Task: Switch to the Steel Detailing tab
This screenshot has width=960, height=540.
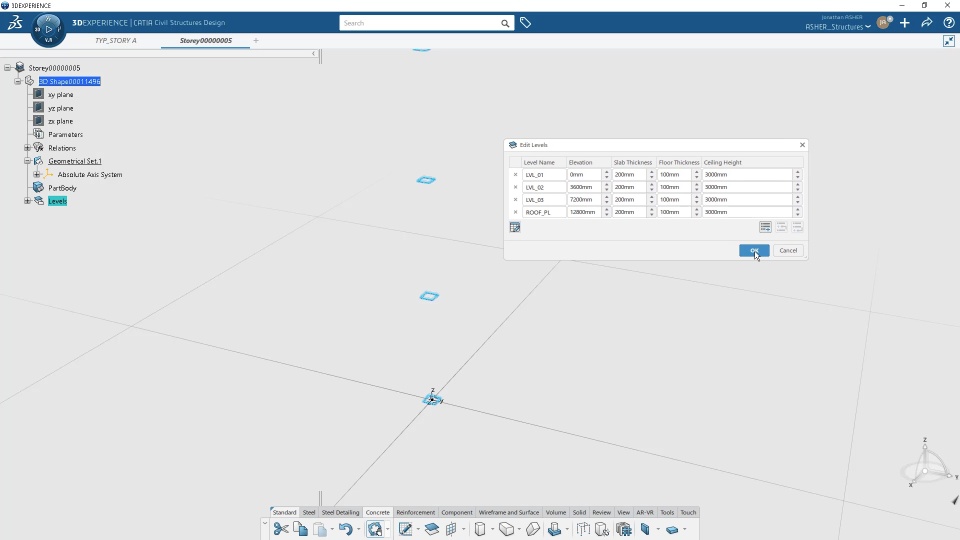Action: (340, 512)
